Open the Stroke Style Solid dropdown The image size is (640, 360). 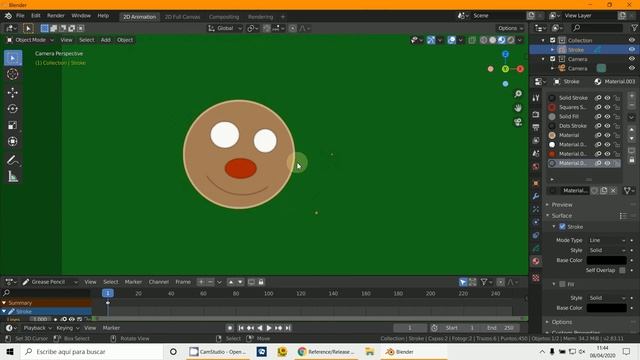pyautogui.click(x=607, y=250)
